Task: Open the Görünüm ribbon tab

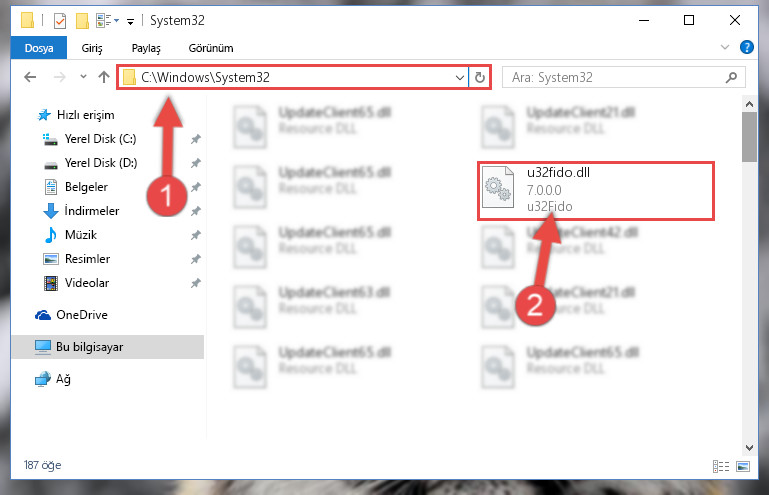Action: (211, 48)
